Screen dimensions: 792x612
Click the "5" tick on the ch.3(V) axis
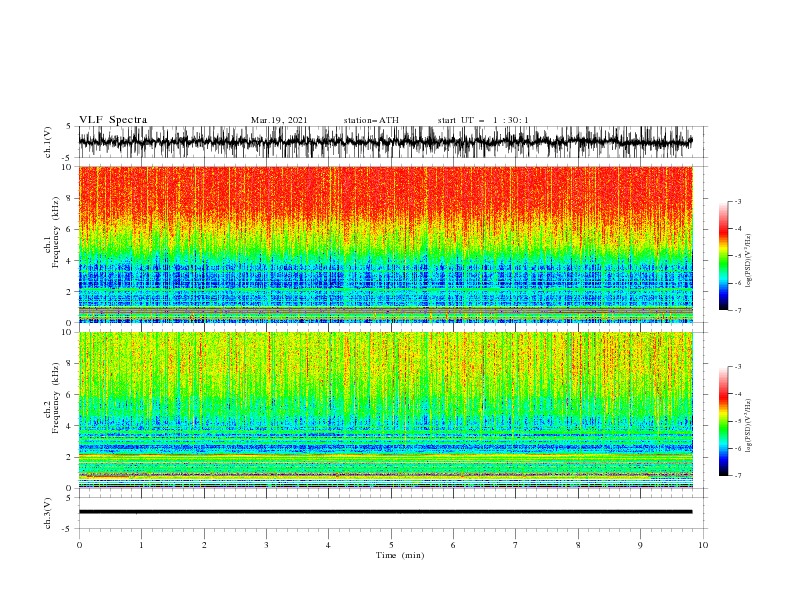(x=69, y=497)
